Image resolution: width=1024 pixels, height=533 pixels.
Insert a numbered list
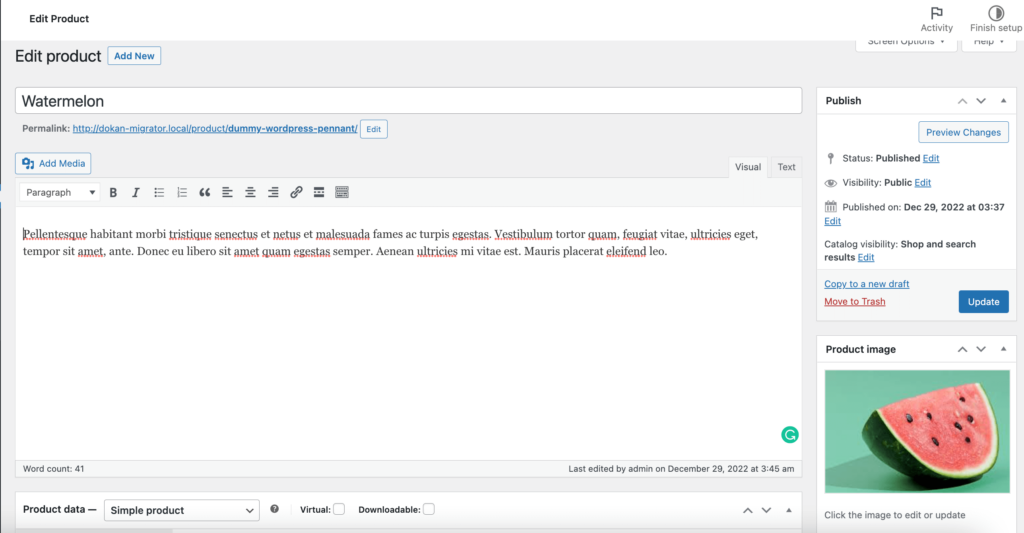click(x=182, y=193)
